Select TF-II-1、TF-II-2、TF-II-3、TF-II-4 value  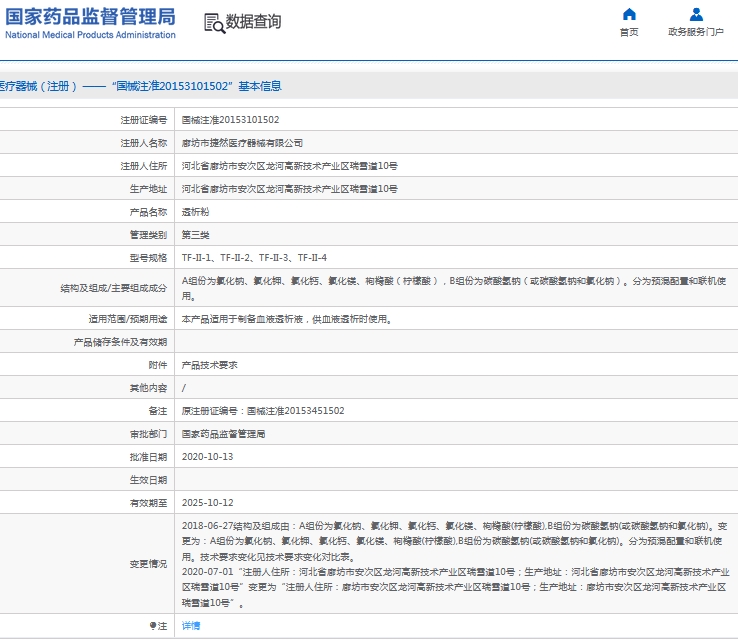tap(254, 258)
